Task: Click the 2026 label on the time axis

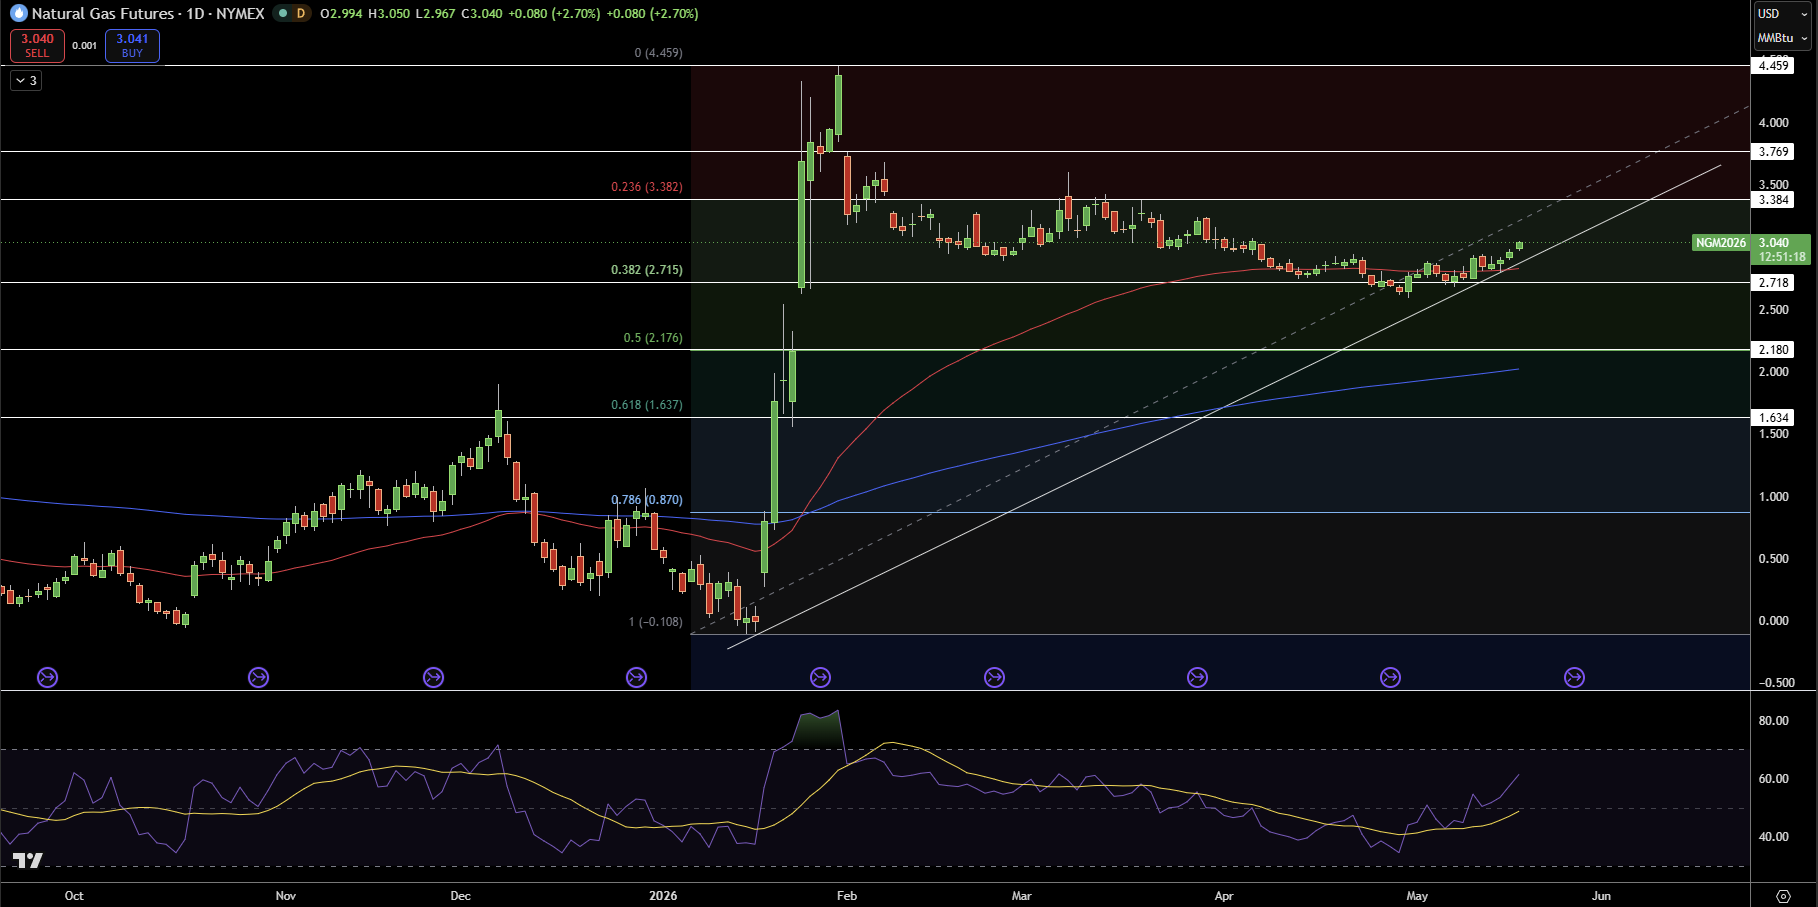Action: coord(663,896)
